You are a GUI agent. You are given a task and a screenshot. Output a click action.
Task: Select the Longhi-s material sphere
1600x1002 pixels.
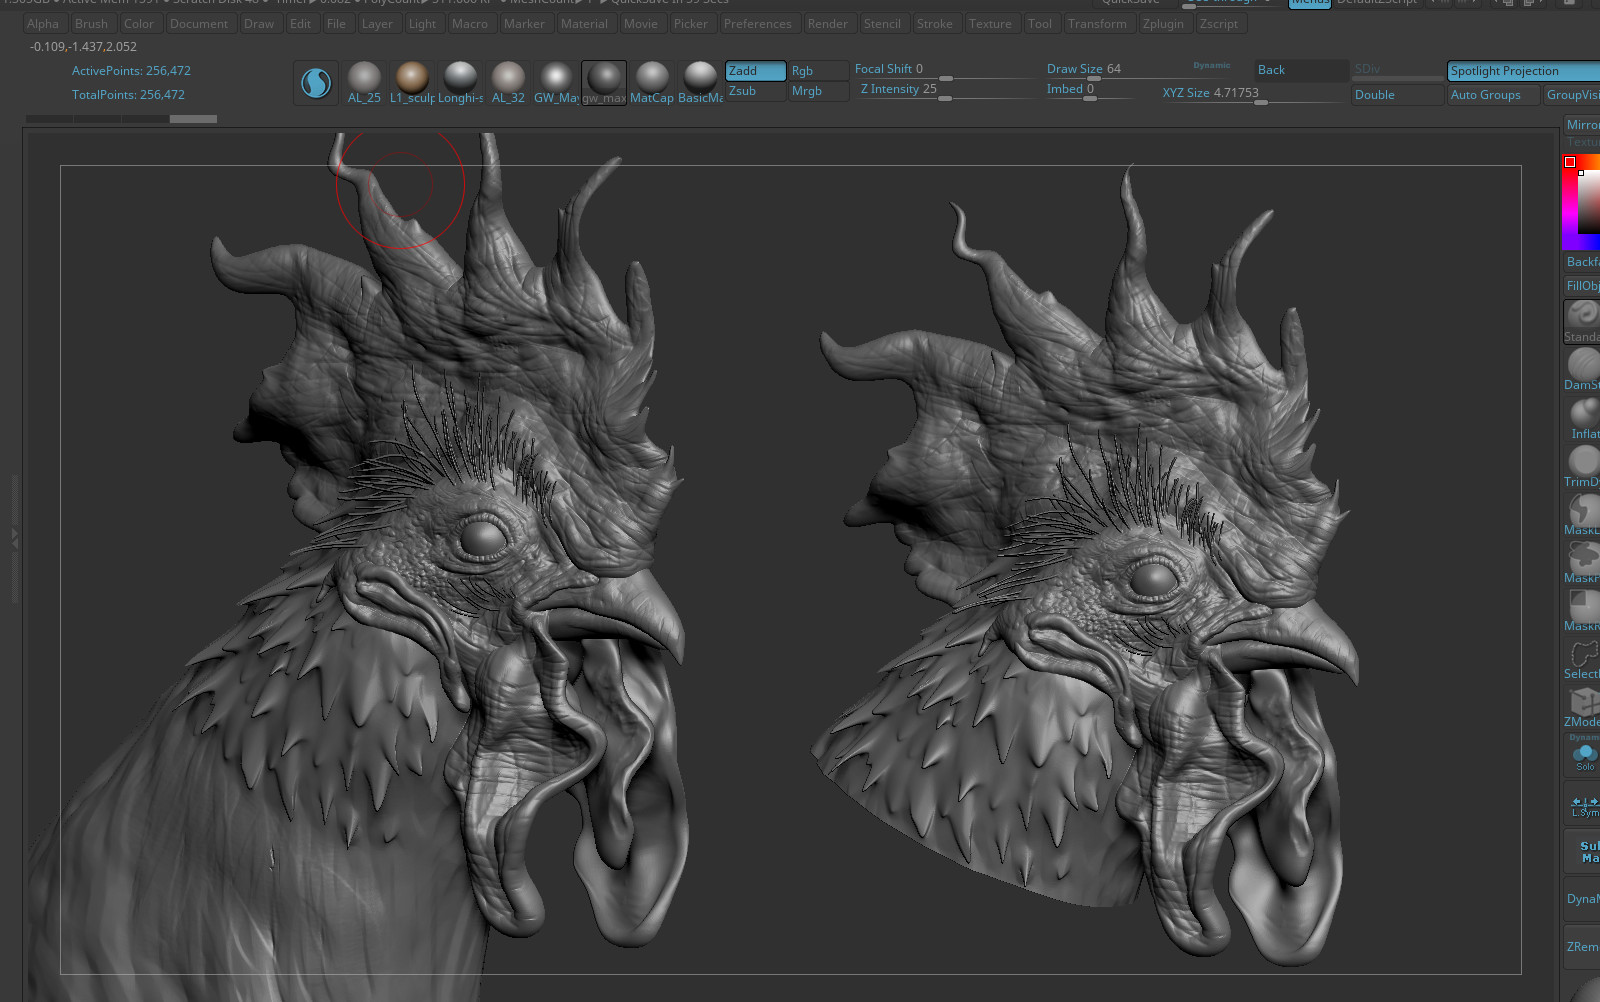pyautogui.click(x=460, y=82)
